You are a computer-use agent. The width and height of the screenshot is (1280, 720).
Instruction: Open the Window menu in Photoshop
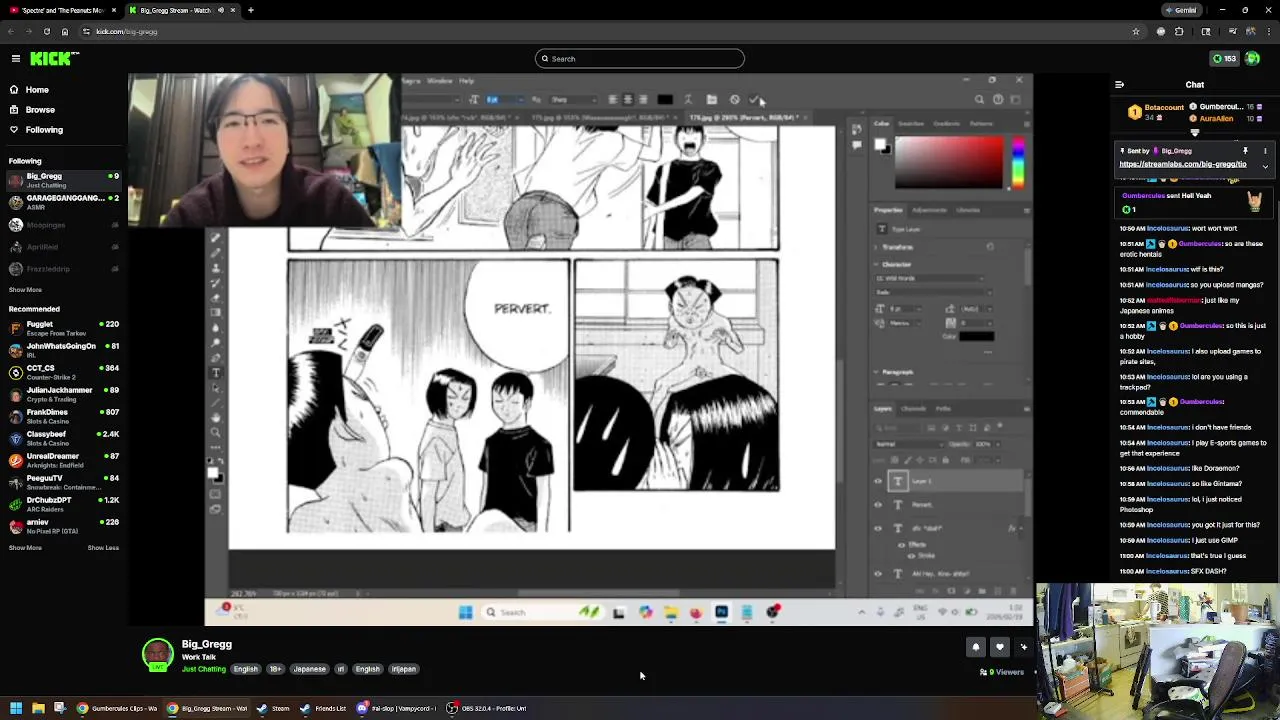coord(440,81)
